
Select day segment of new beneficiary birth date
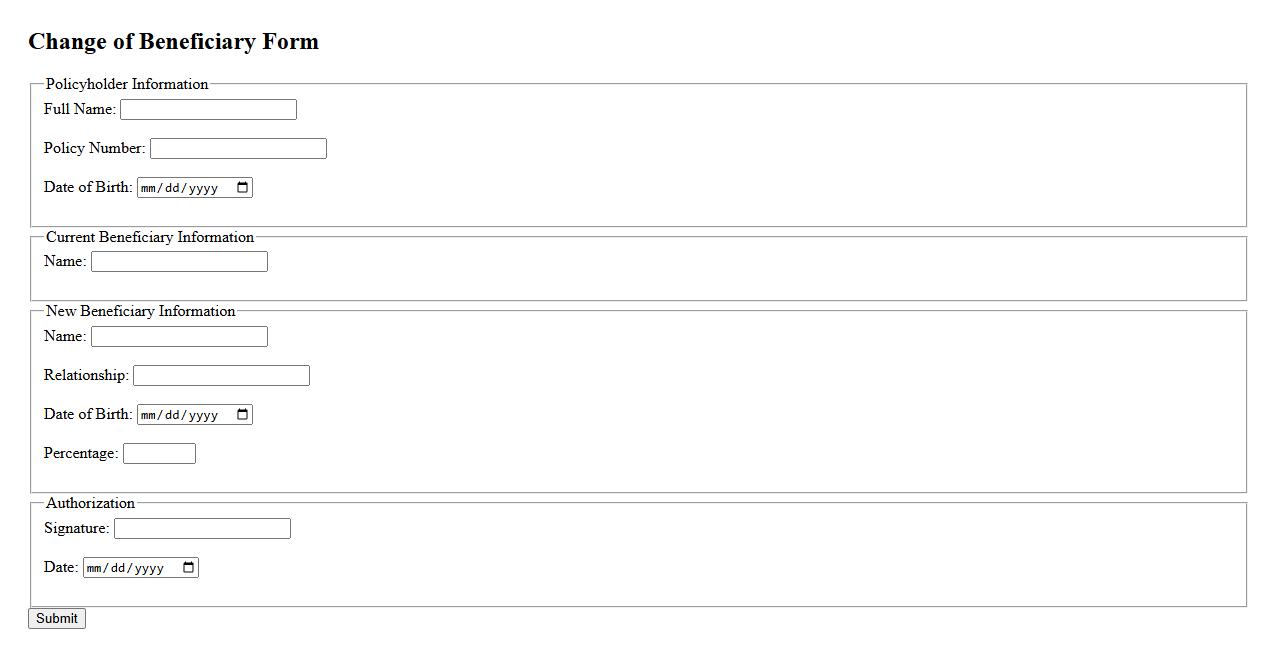pyautogui.click(x=174, y=415)
